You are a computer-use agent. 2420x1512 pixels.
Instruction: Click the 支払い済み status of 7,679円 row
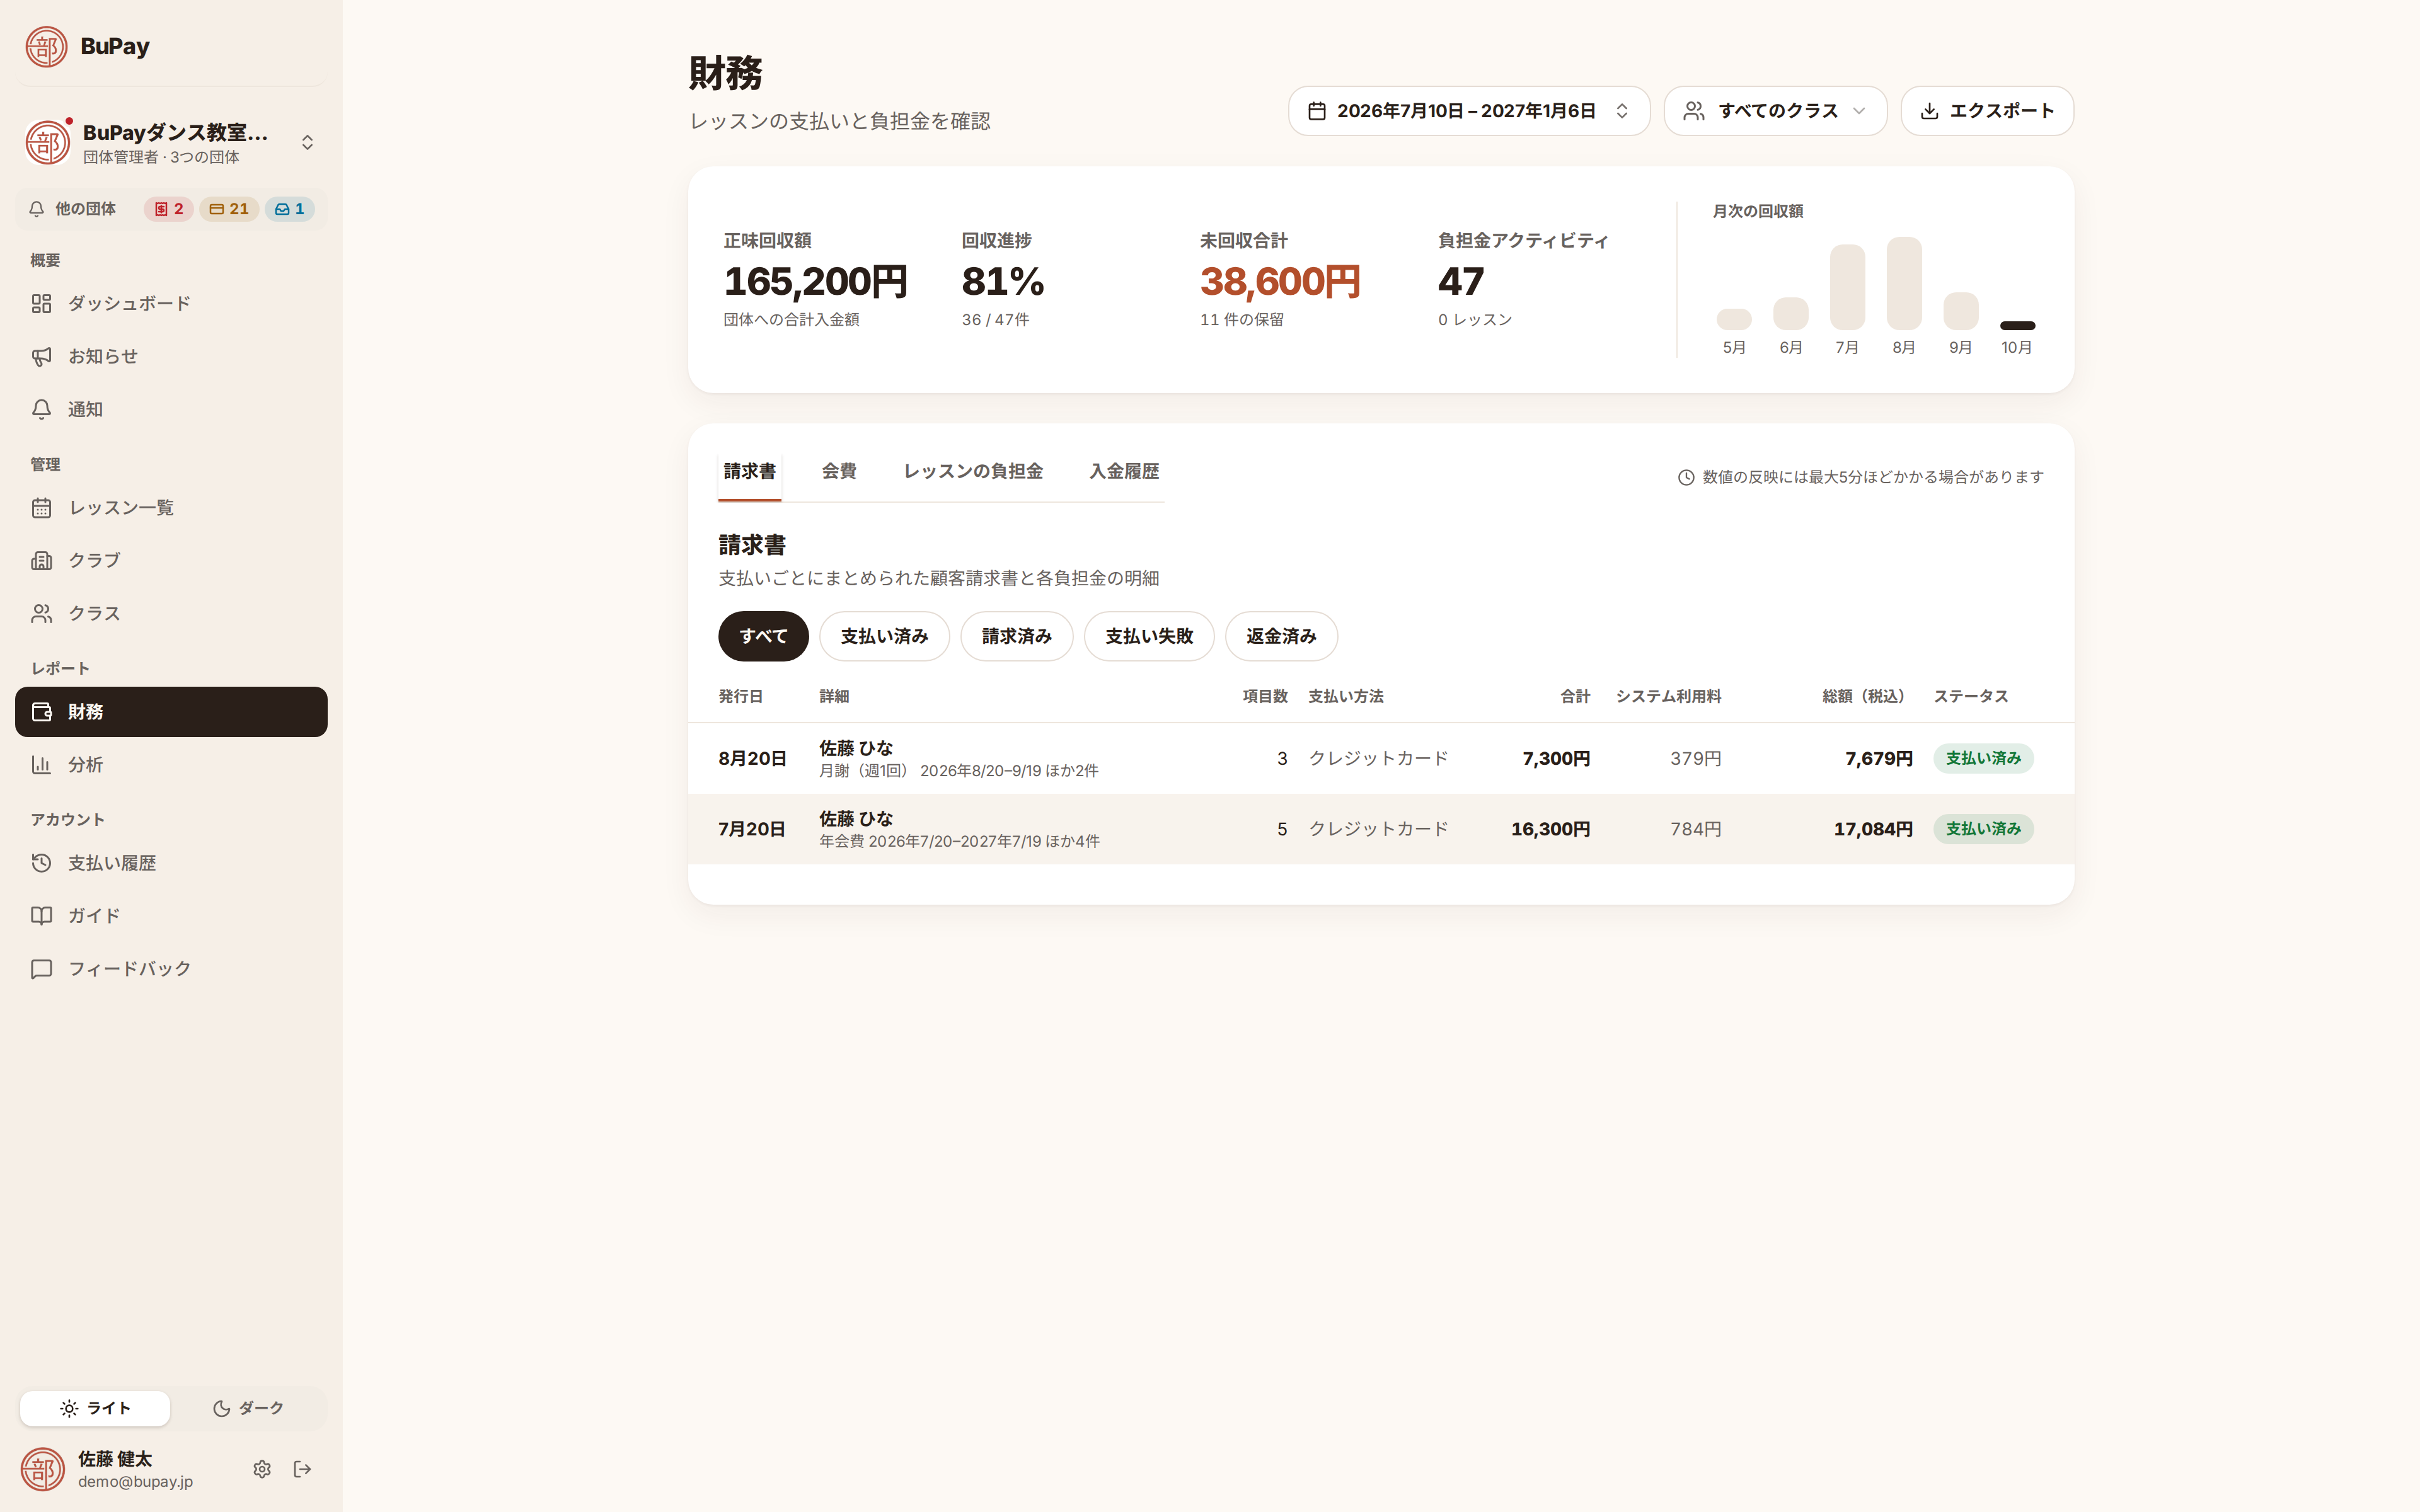(1983, 759)
